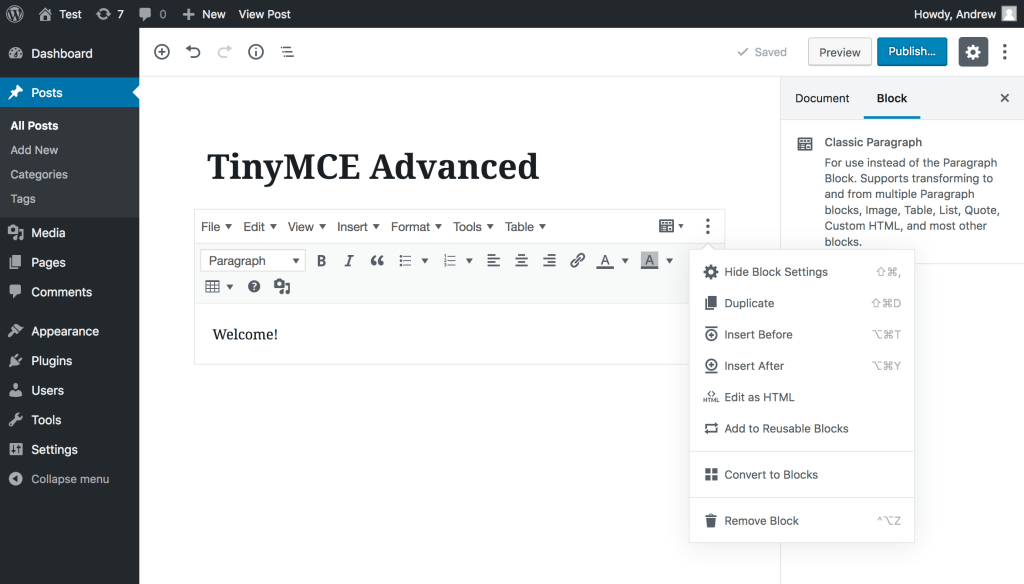Expand the bulleted list style arrow
The height and width of the screenshot is (584, 1024).
[x=425, y=261]
